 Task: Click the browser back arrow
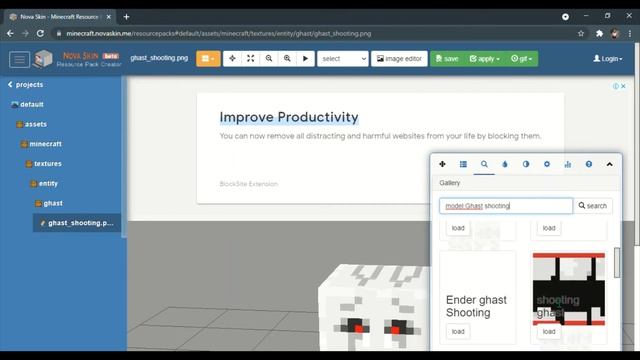coord(10,33)
